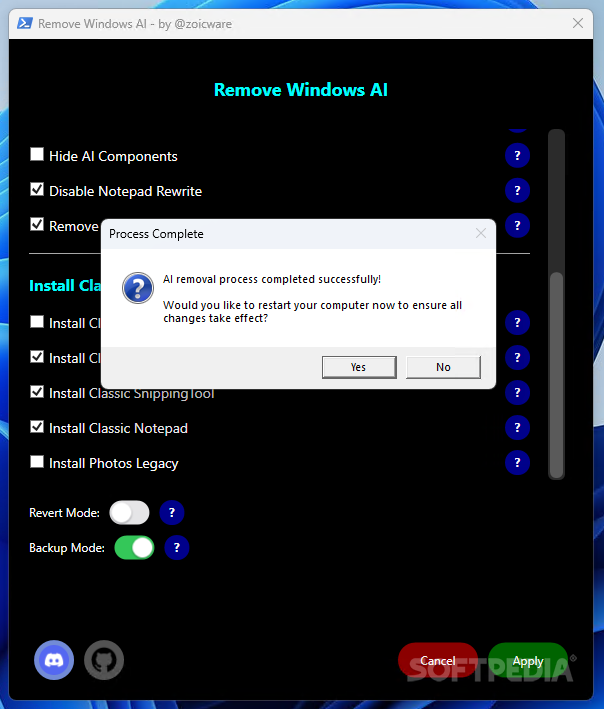Open help for Hide AI Components

517,156
